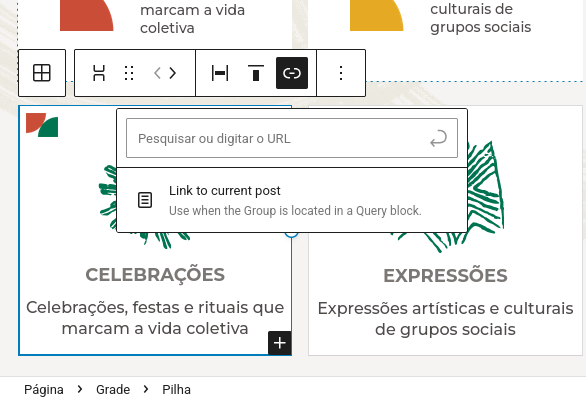
Task: Open the vertical alignment control
Action: pyautogui.click(x=256, y=73)
